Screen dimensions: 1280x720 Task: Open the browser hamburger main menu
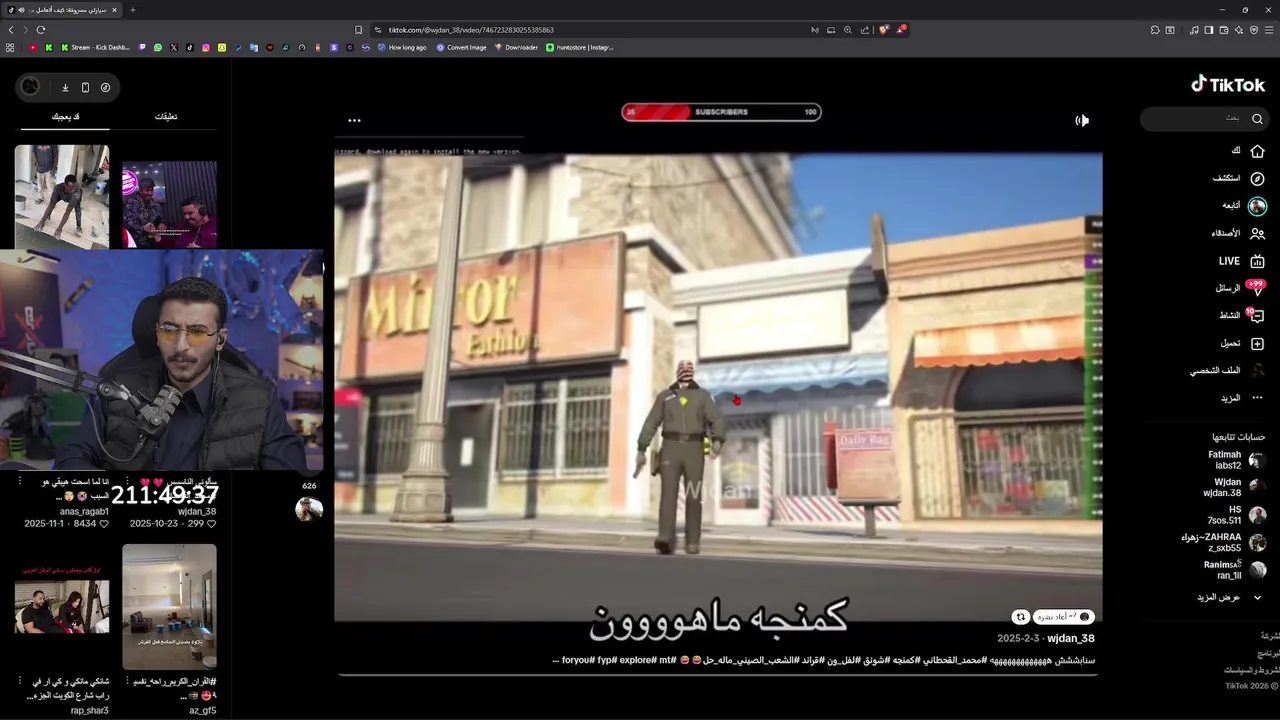(x=1270, y=30)
